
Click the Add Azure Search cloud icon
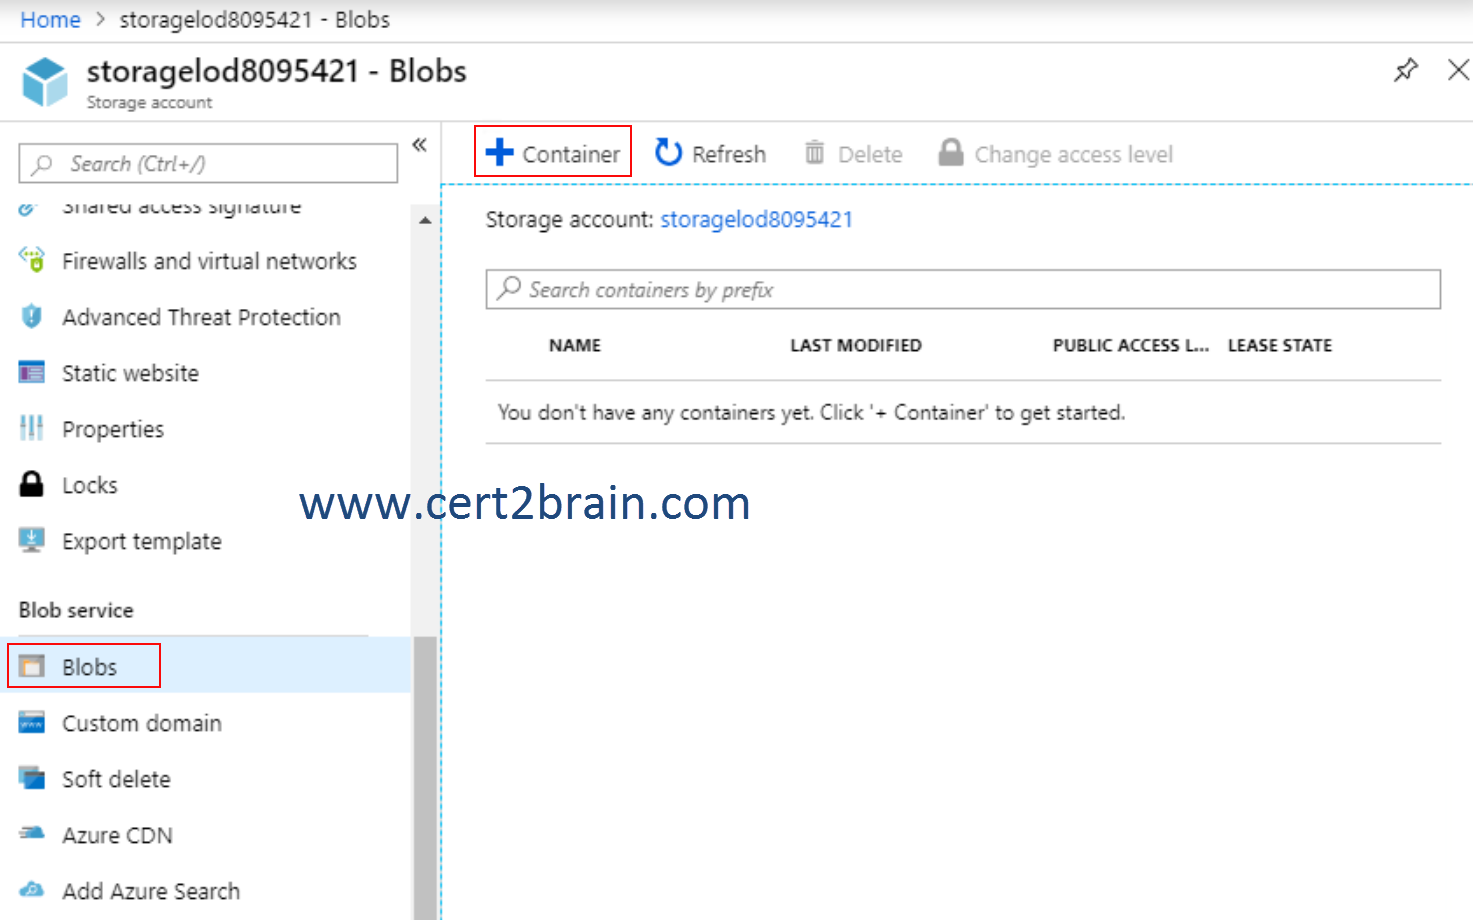click(x=32, y=890)
